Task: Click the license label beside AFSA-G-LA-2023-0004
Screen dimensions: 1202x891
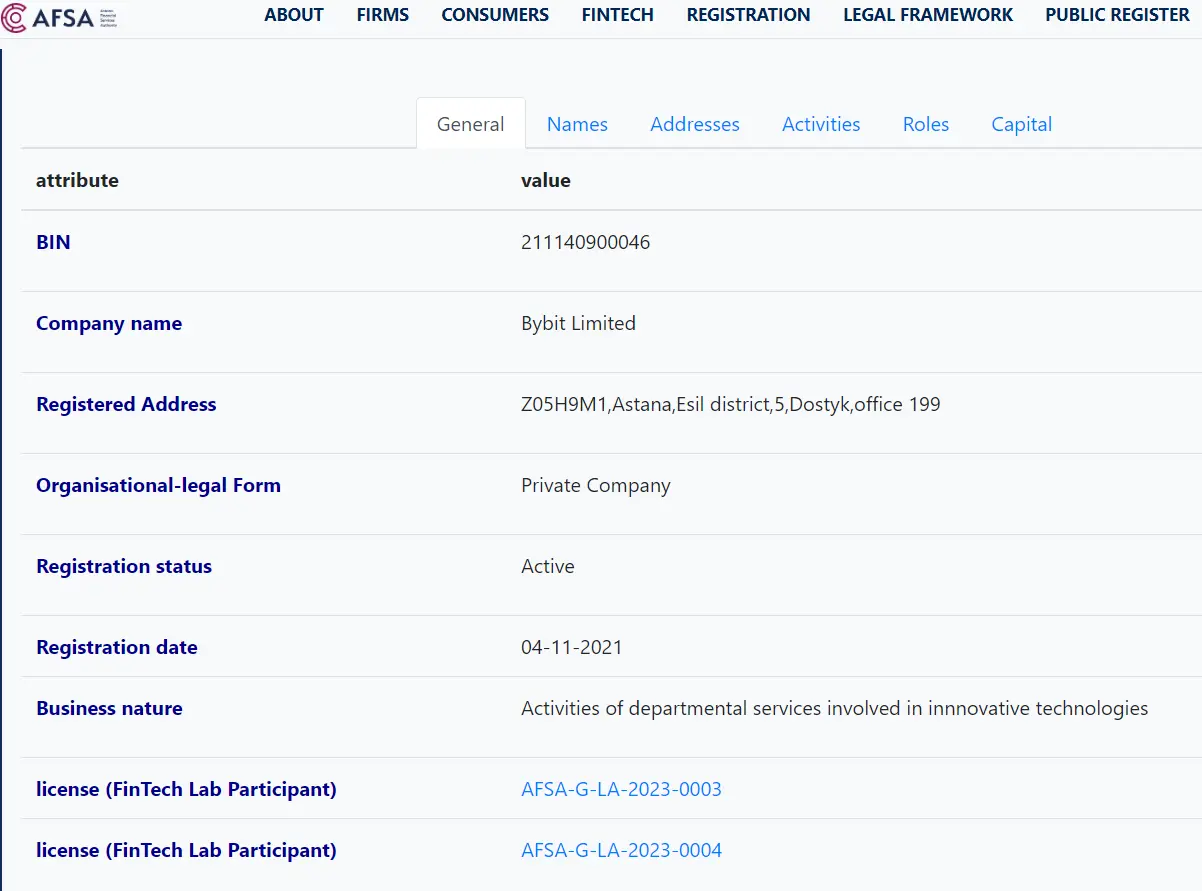Action: (186, 850)
